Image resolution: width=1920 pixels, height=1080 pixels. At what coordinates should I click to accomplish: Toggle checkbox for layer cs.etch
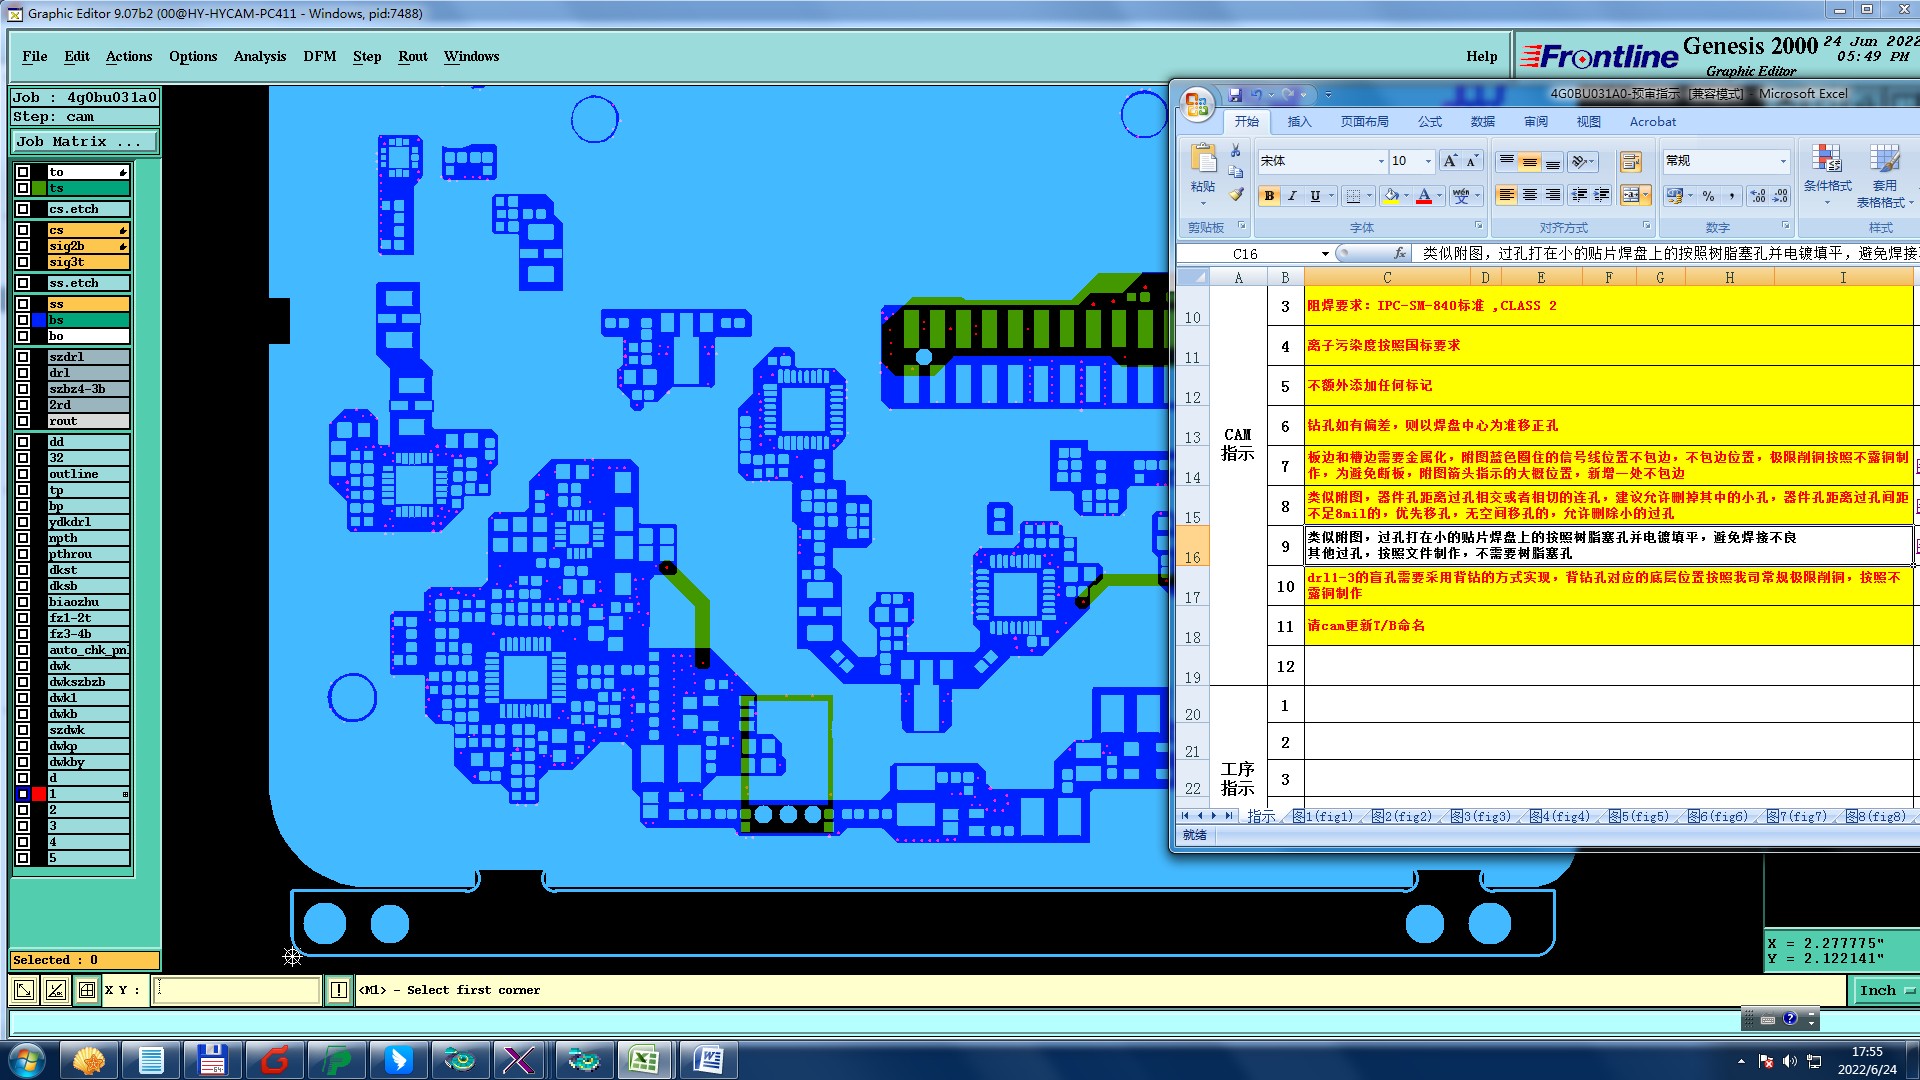point(23,209)
